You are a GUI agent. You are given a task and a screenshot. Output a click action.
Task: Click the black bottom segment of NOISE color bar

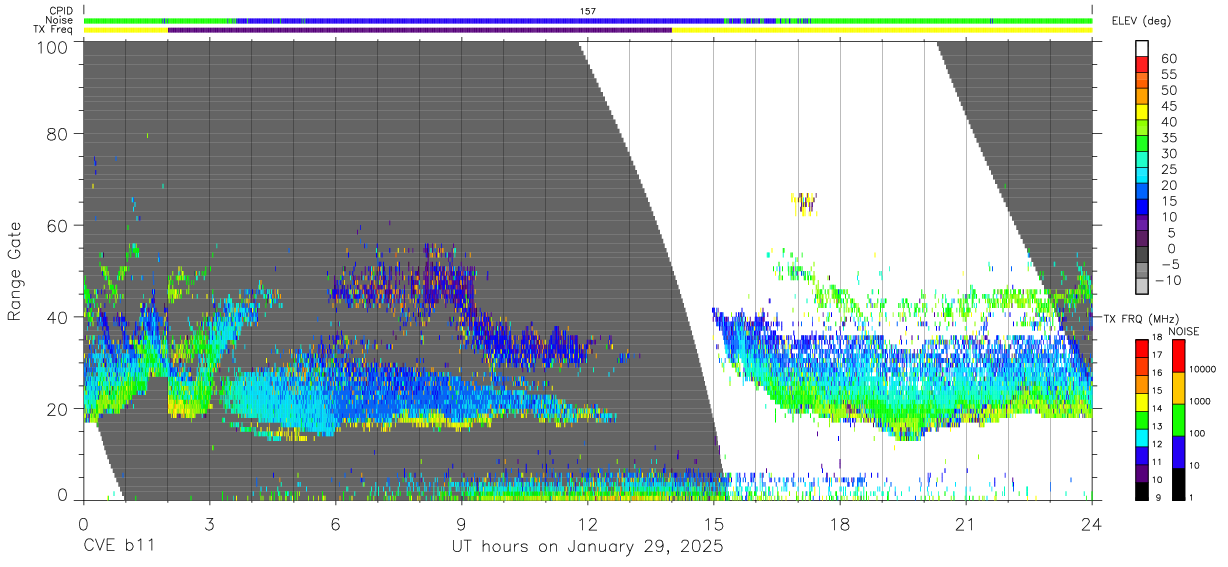tap(1178, 484)
